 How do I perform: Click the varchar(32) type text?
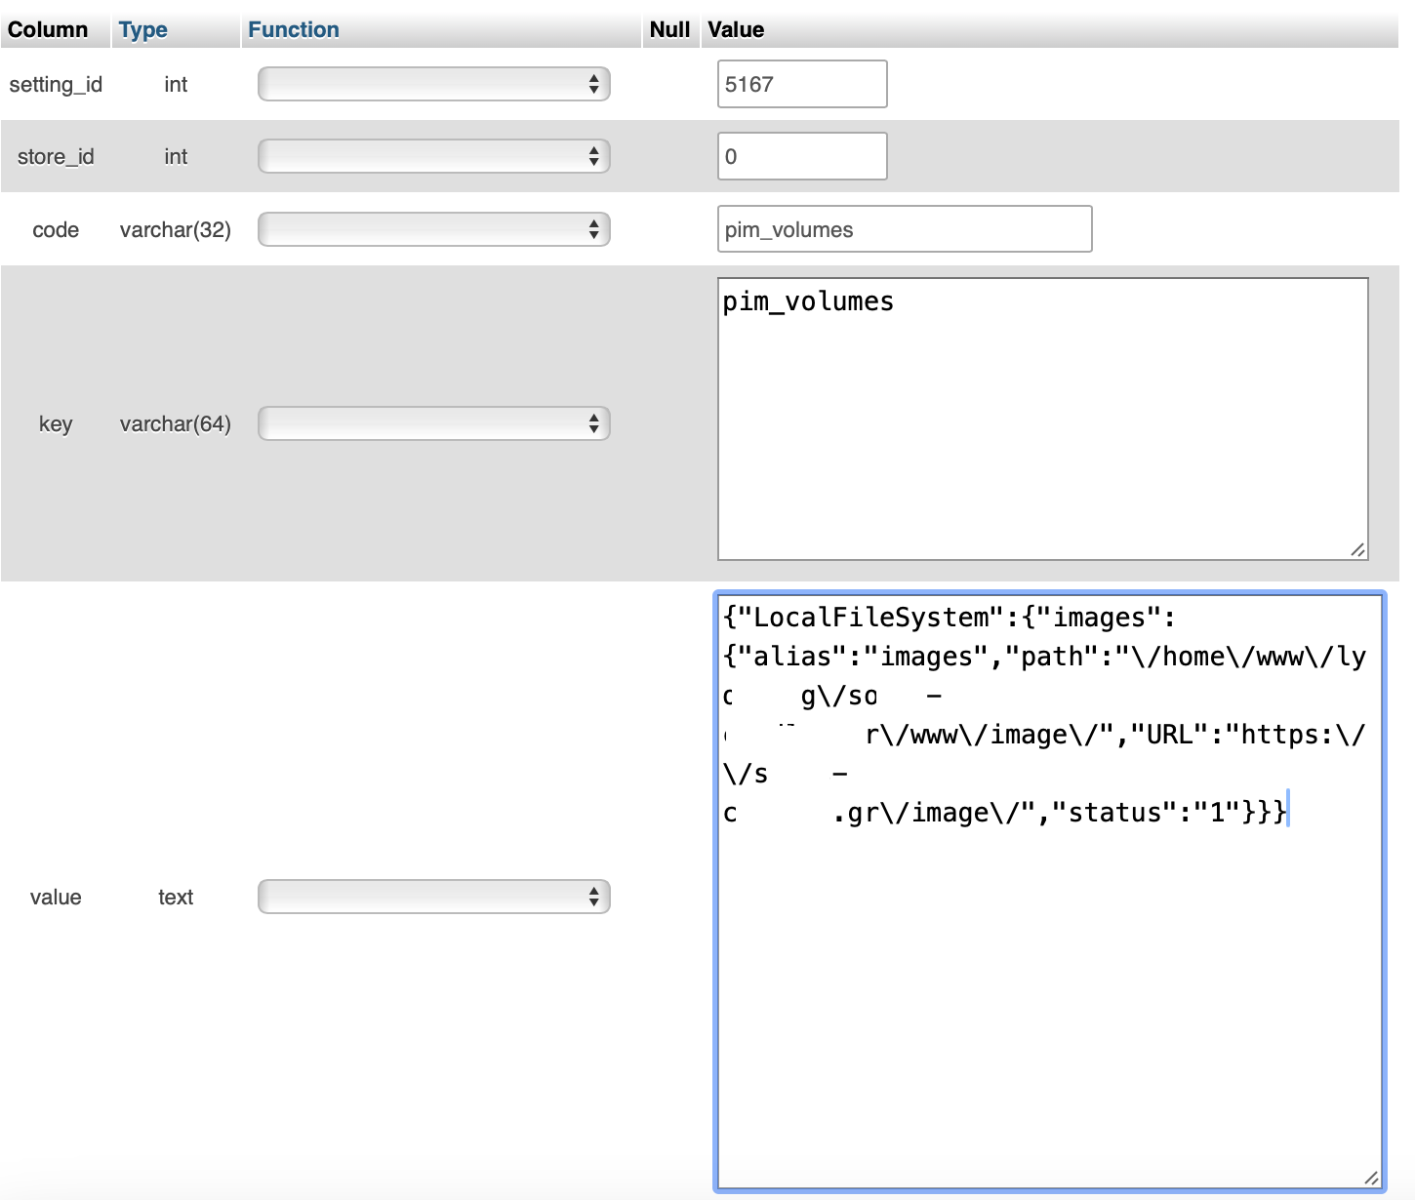point(176,230)
